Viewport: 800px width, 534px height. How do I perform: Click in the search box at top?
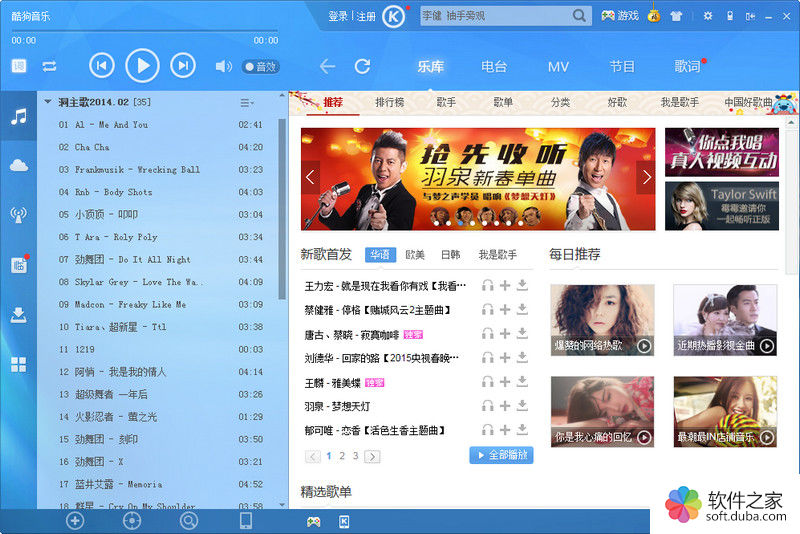(495, 16)
